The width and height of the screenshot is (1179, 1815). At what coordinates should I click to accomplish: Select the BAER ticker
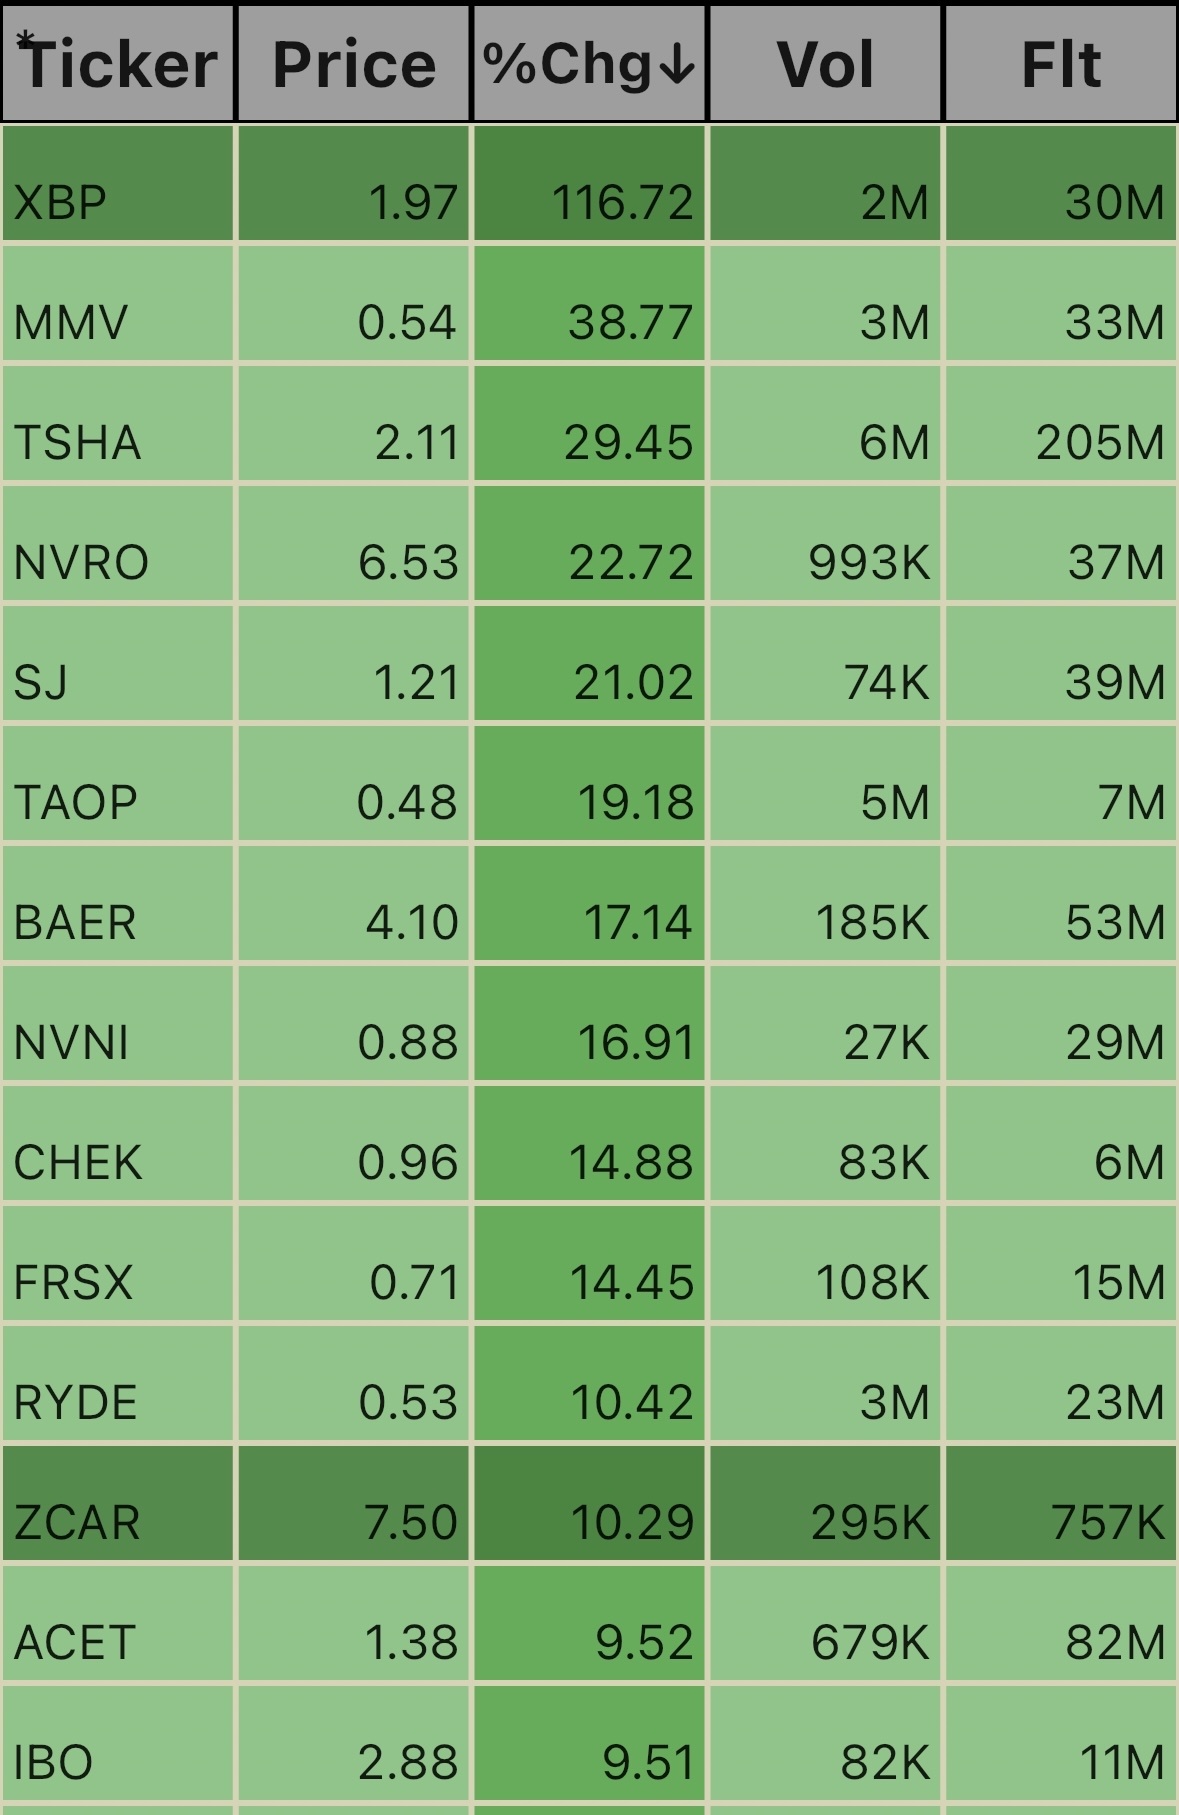[x=74, y=923]
